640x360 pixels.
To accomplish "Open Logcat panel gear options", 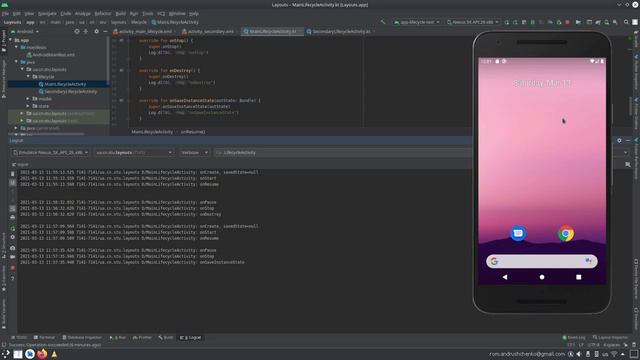I will tap(619, 140).
